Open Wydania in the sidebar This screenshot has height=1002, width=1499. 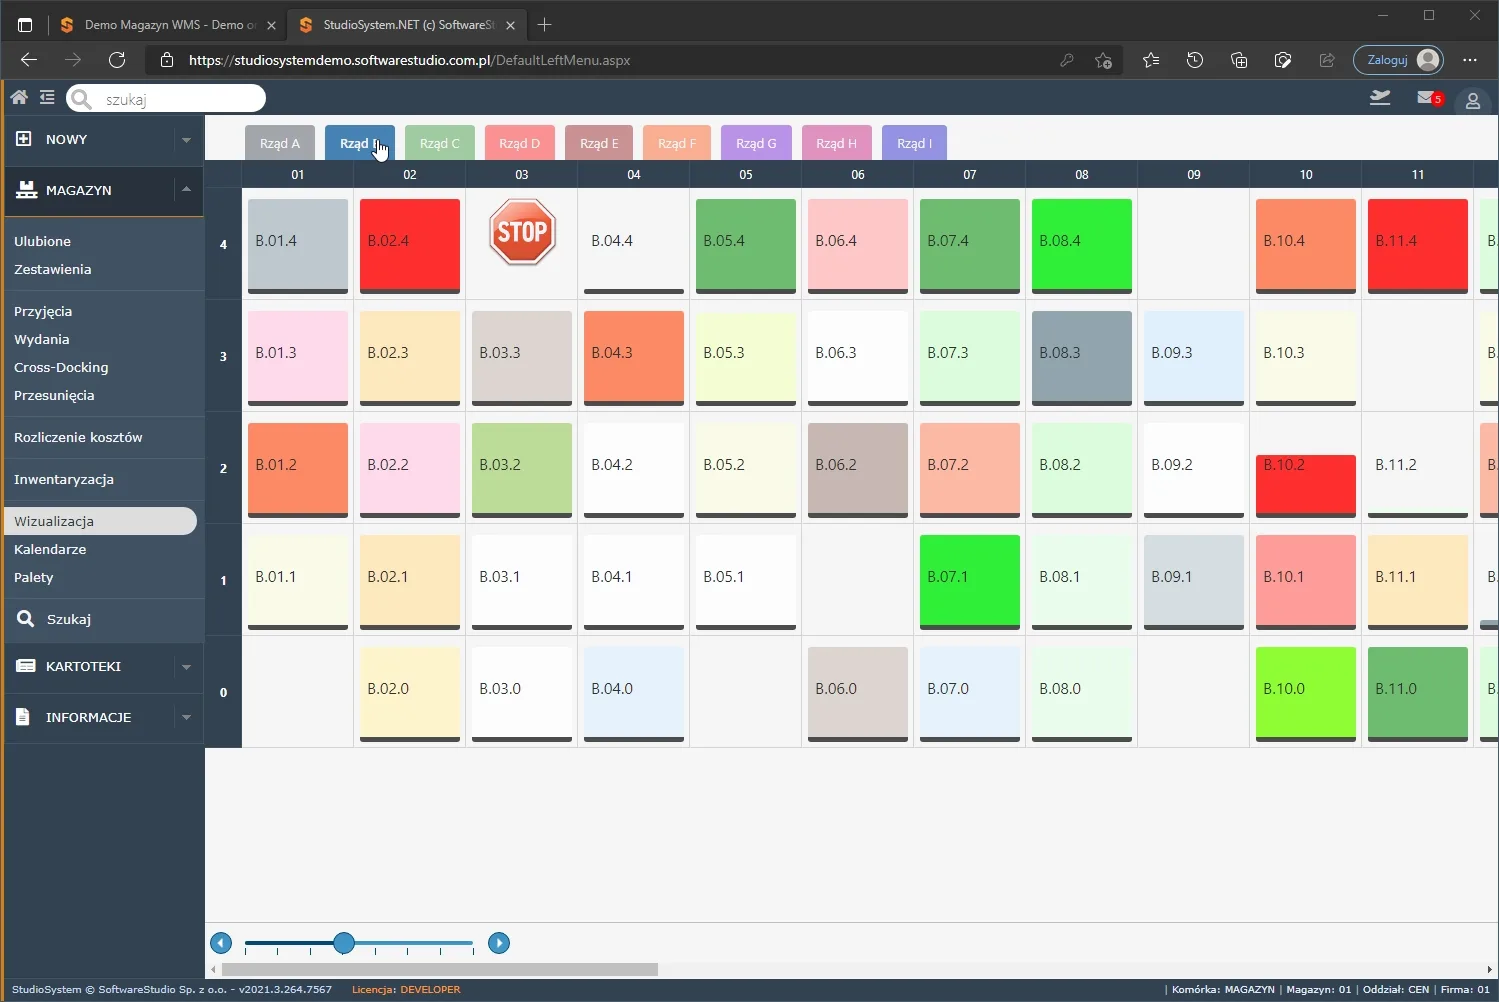click(41, 339)
